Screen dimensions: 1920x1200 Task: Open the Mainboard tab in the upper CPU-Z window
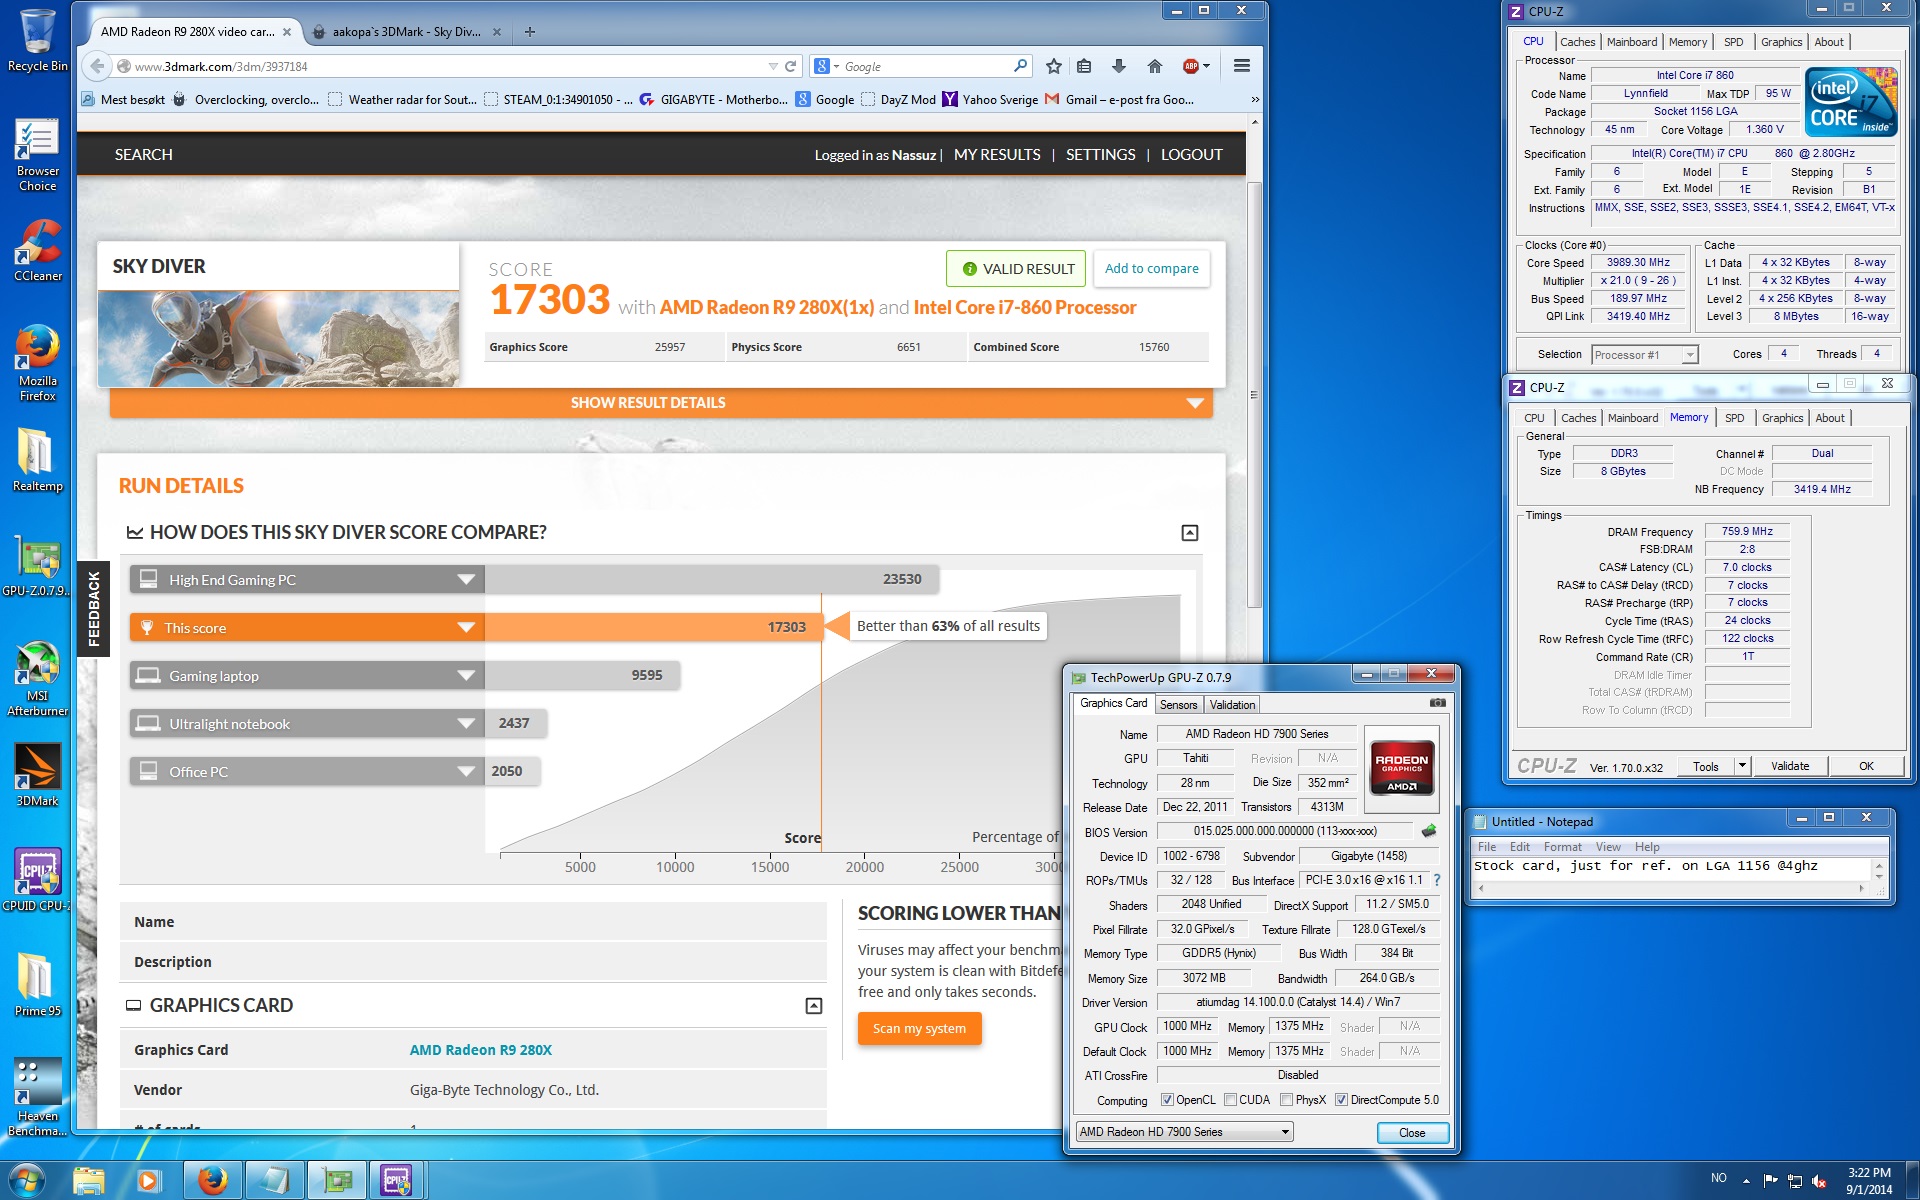tap(1632, 42)
